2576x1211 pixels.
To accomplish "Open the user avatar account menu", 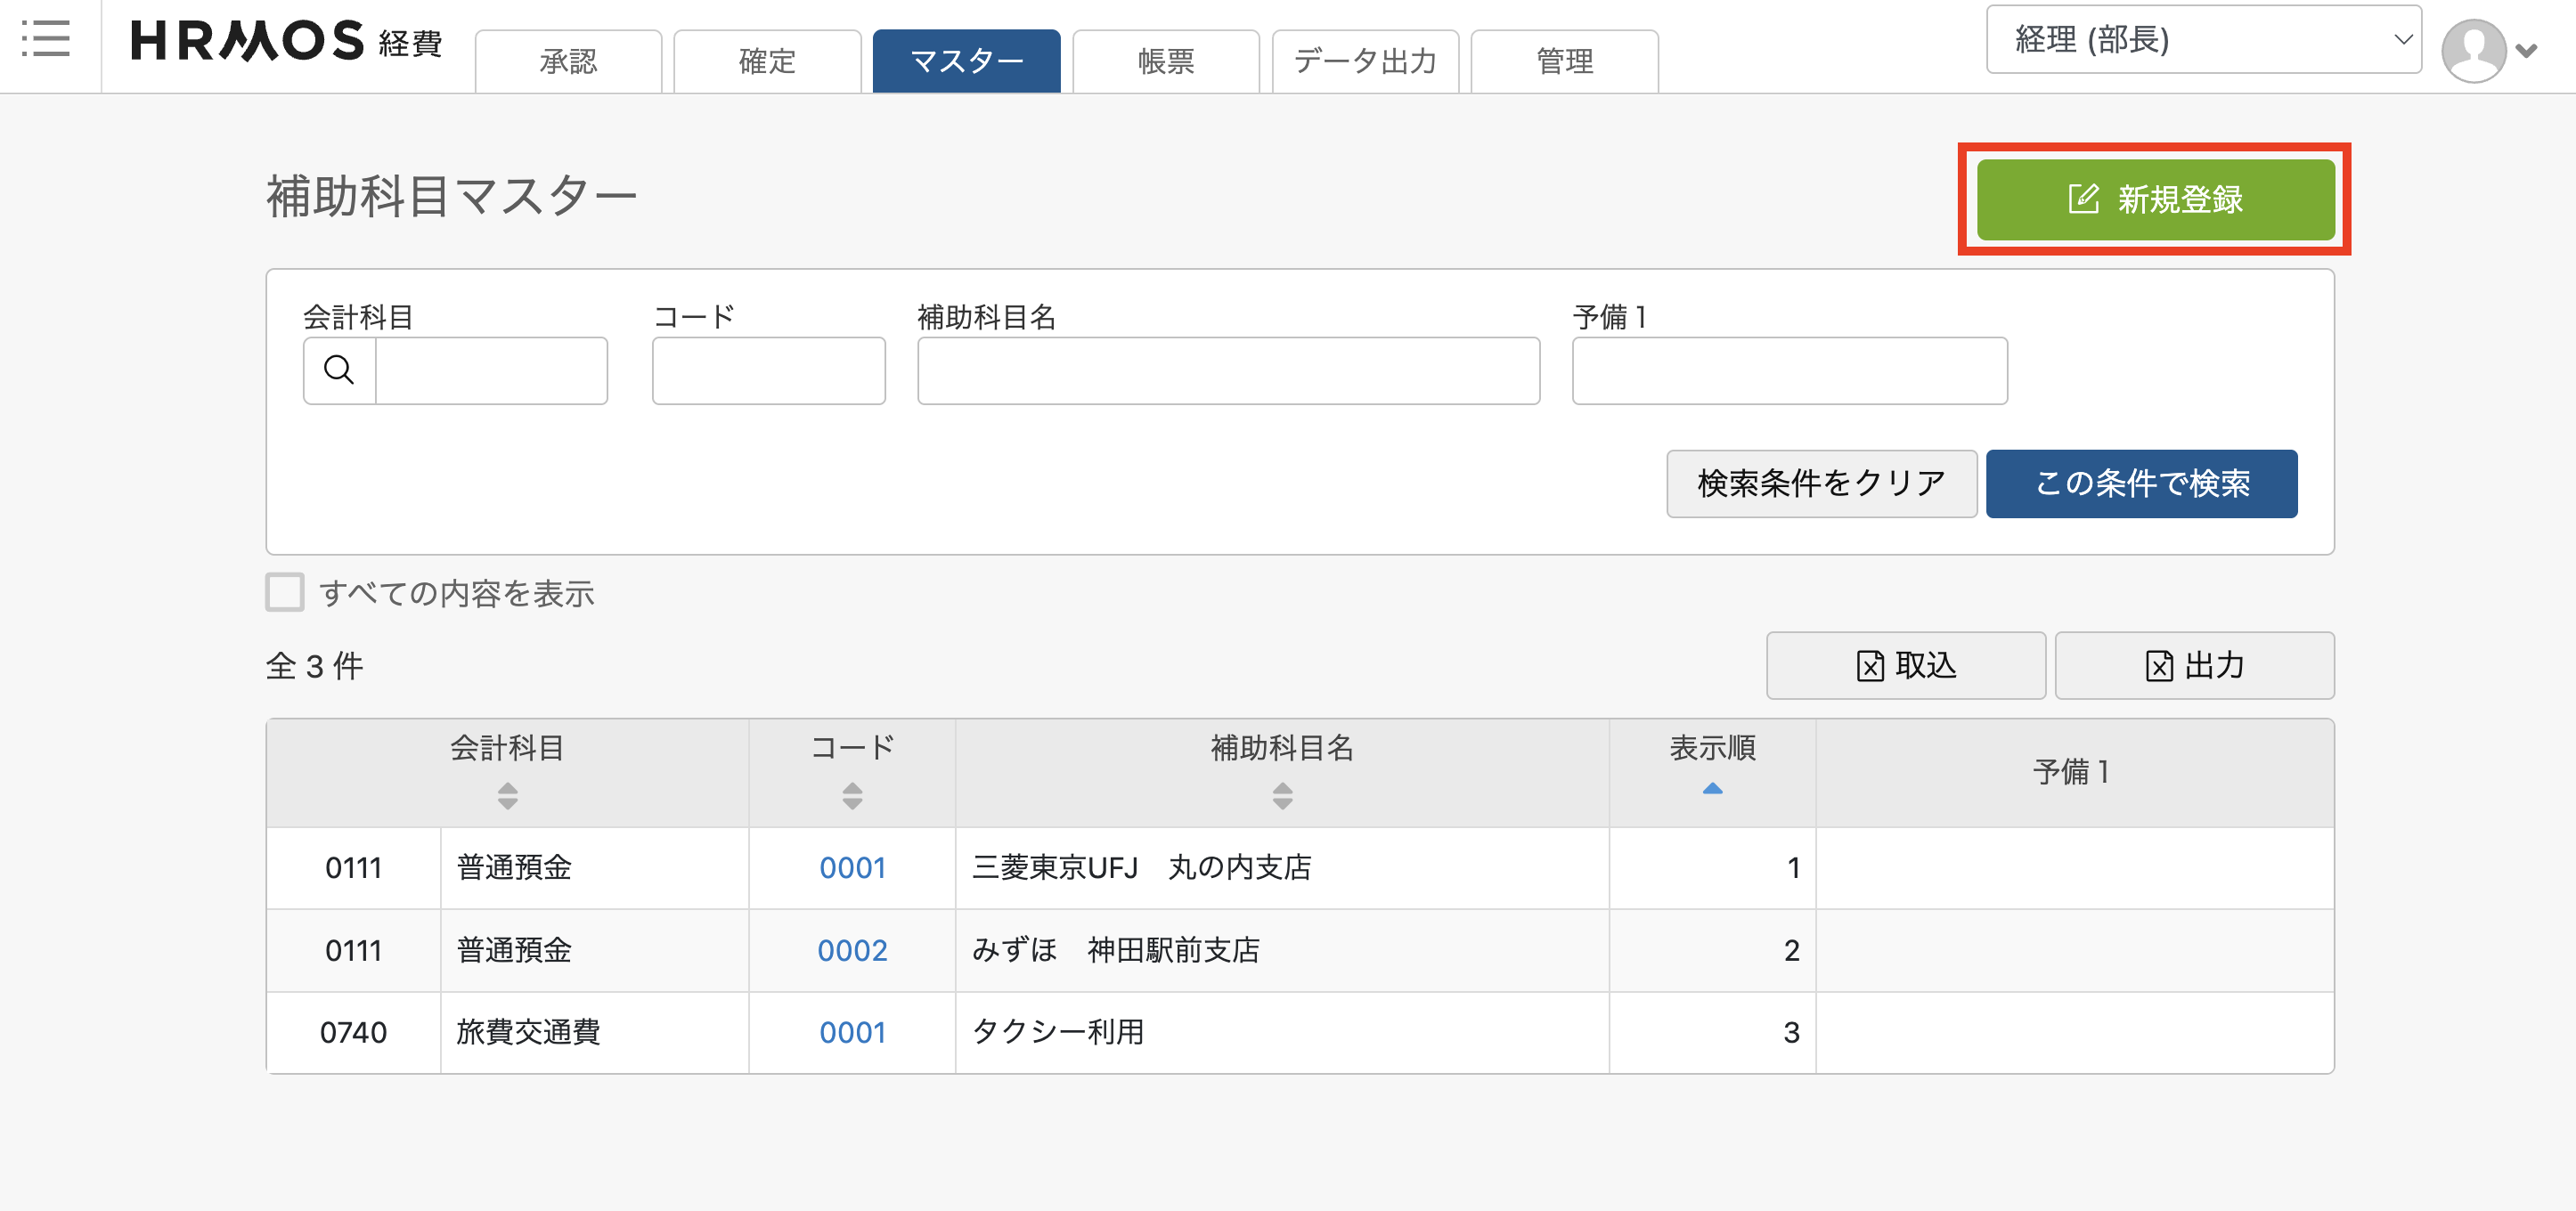I will pyautogui.click(x=2472, y=49).
